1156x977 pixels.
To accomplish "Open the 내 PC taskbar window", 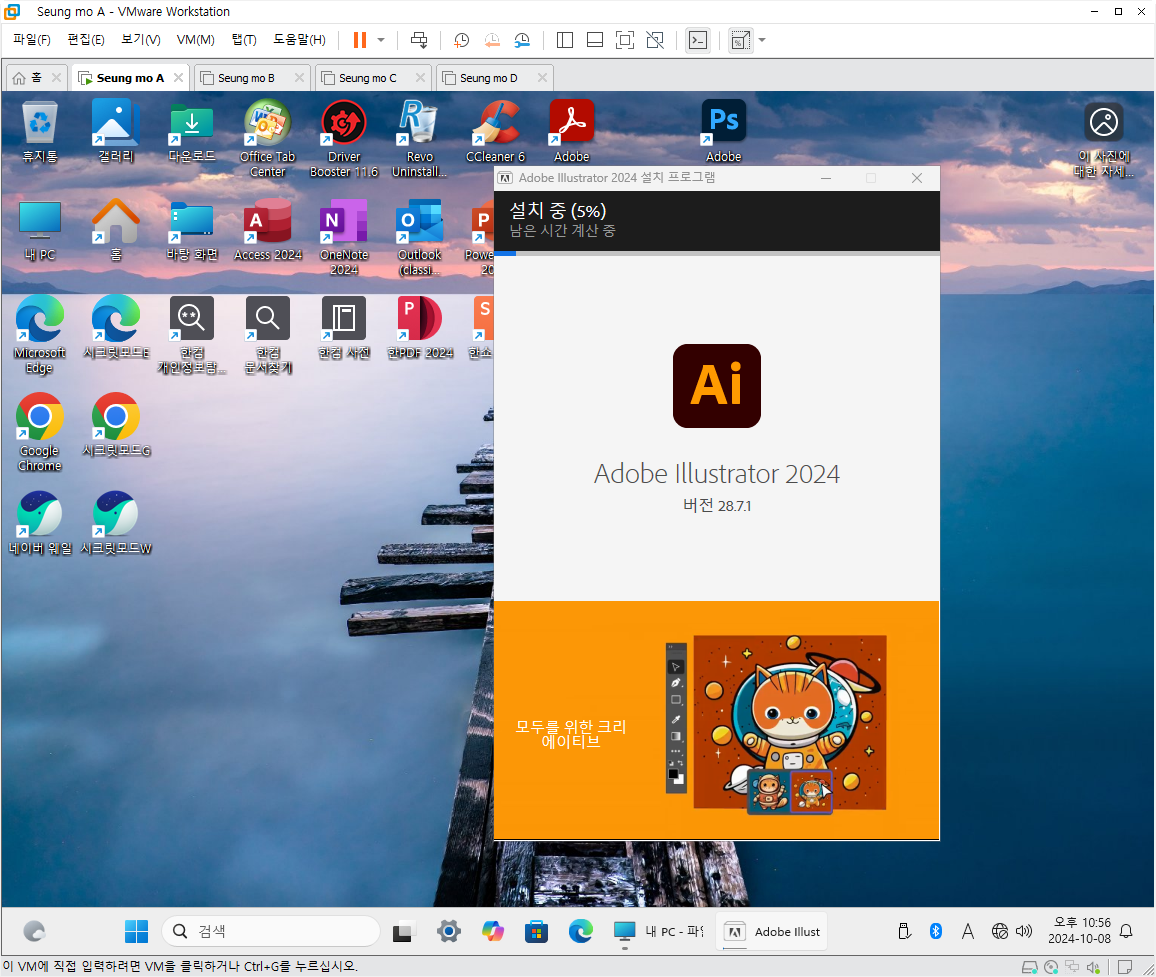I will pos(658,931).
